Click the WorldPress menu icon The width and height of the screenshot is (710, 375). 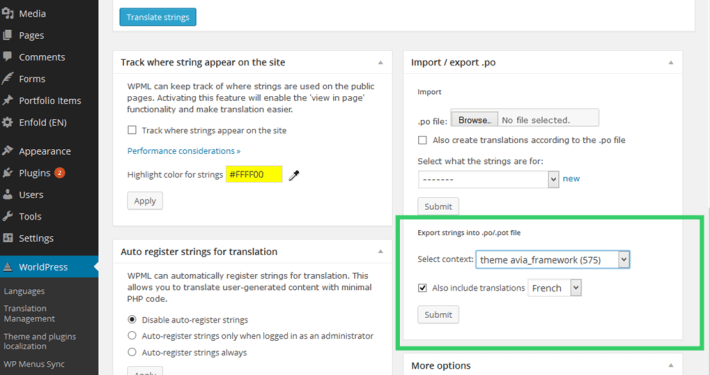tap(8, 267)
